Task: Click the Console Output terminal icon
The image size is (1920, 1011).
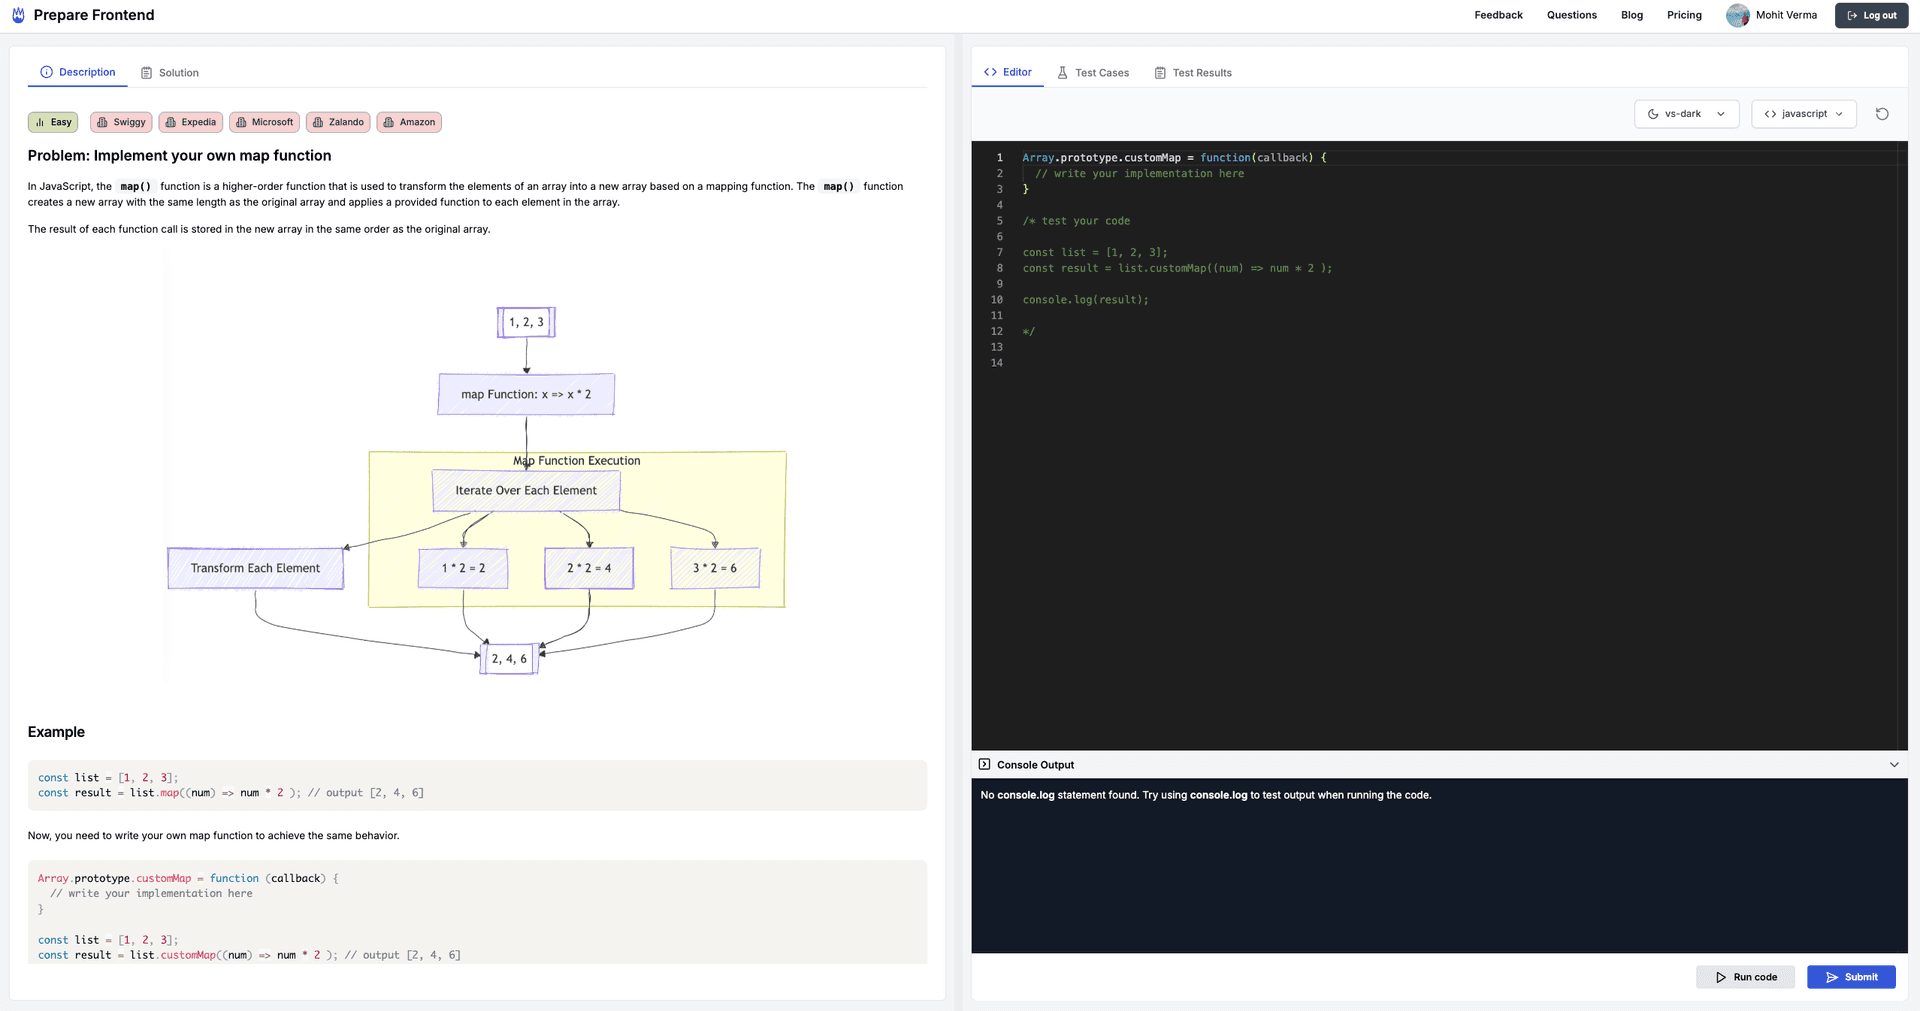Action: pos(984,765)
